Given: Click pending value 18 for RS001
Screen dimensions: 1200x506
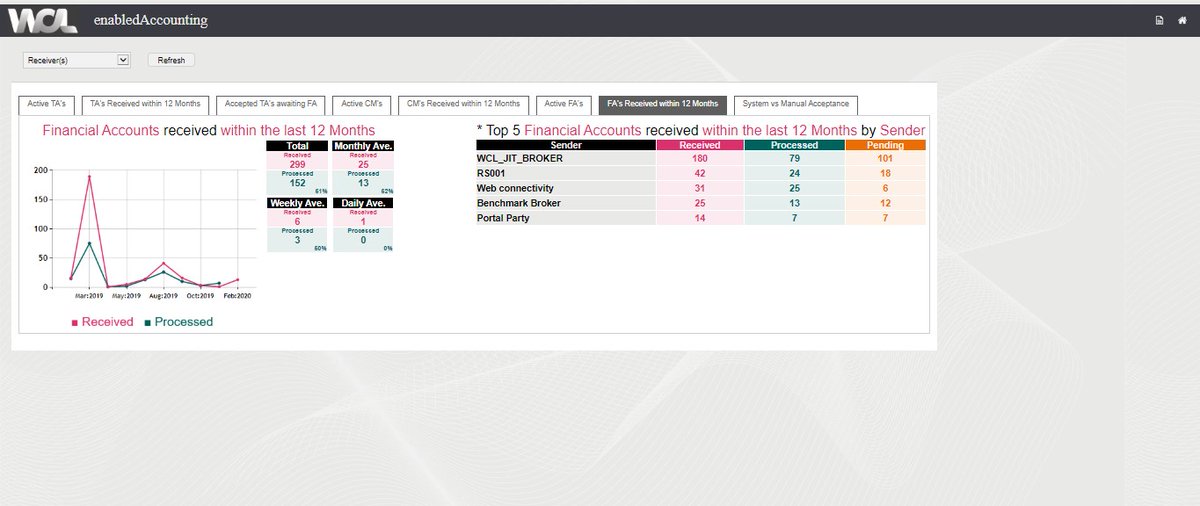Looking at the screenshot, I should pyautogui.click(x=886, y=173).
